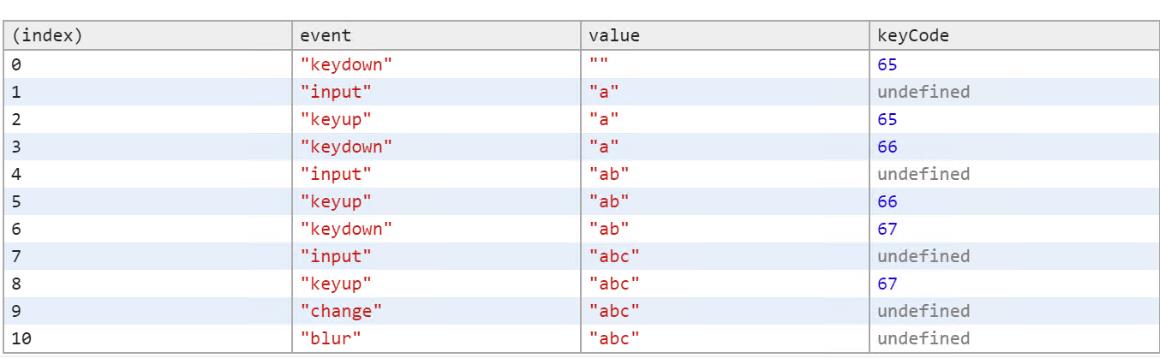1160x360 pixels.
Task: Select the index cell 8
Action: [147, 283]
